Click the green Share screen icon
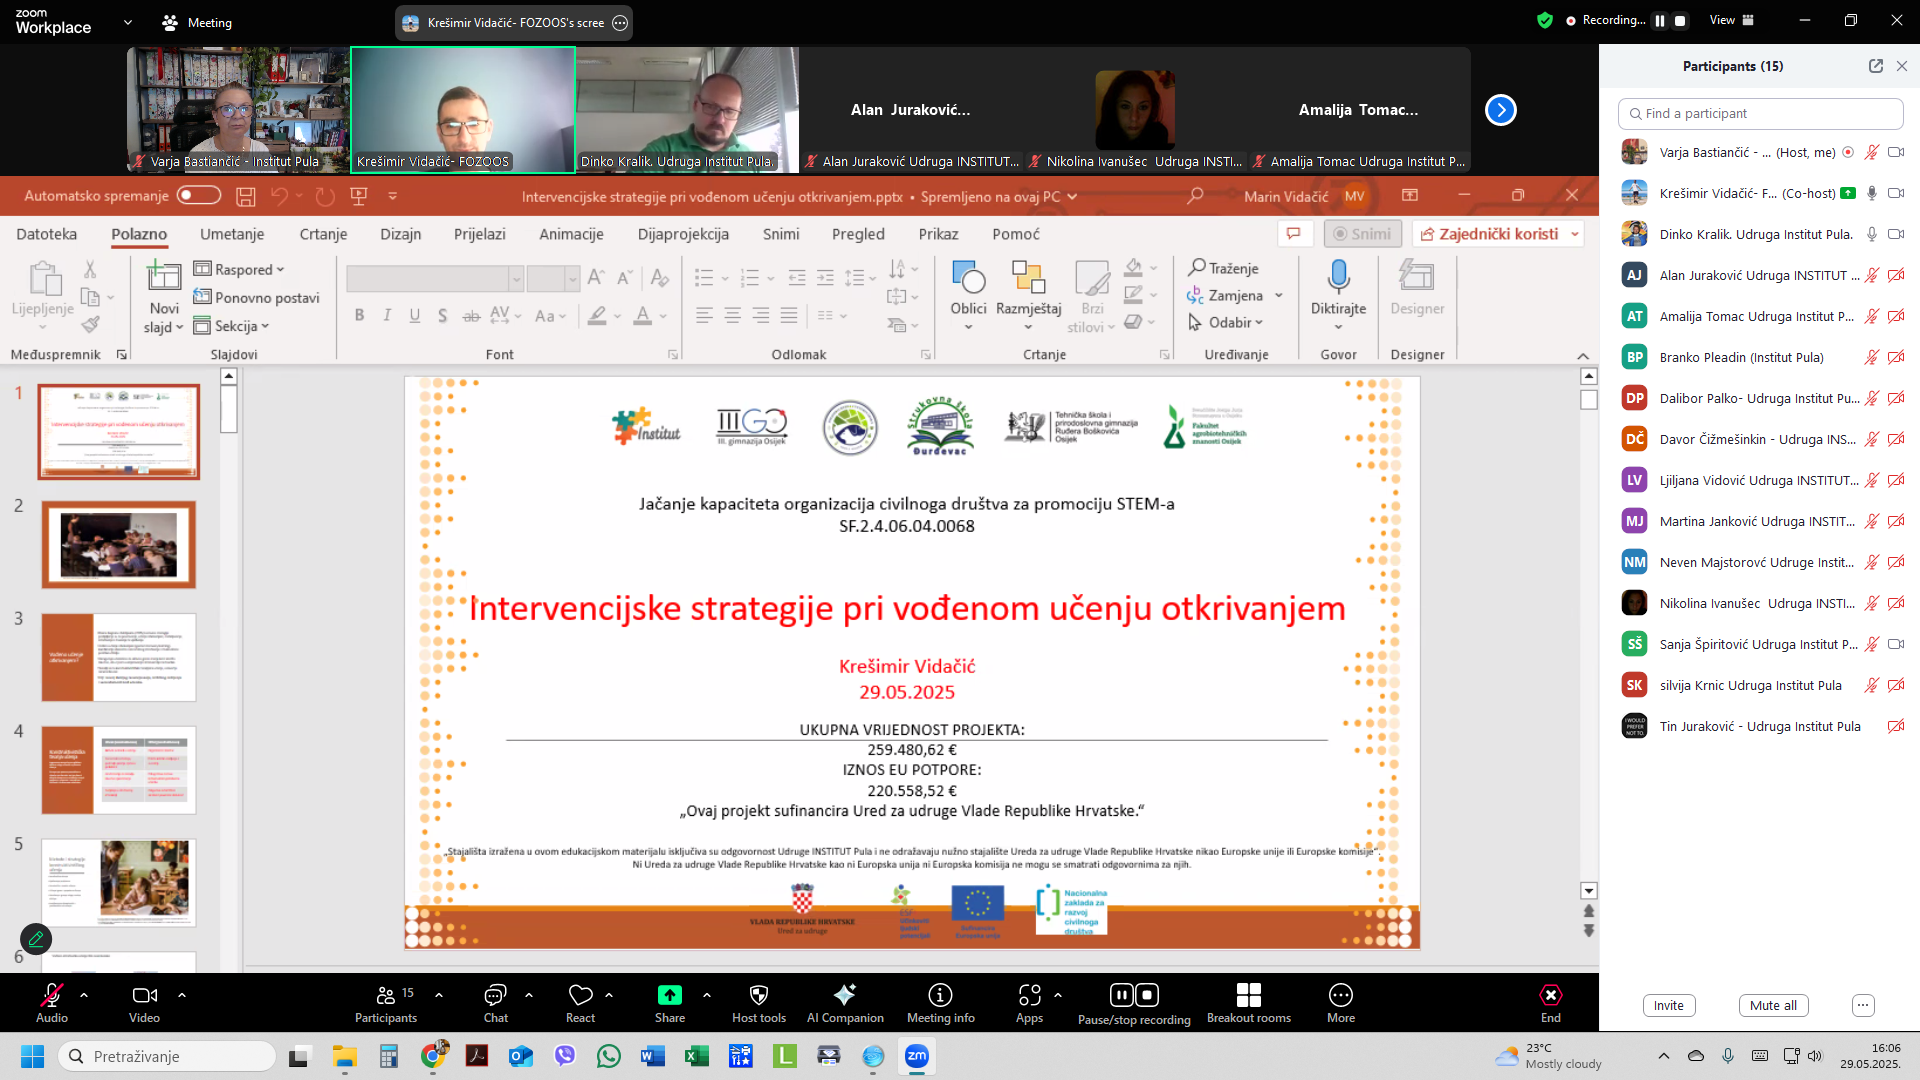 669,995
